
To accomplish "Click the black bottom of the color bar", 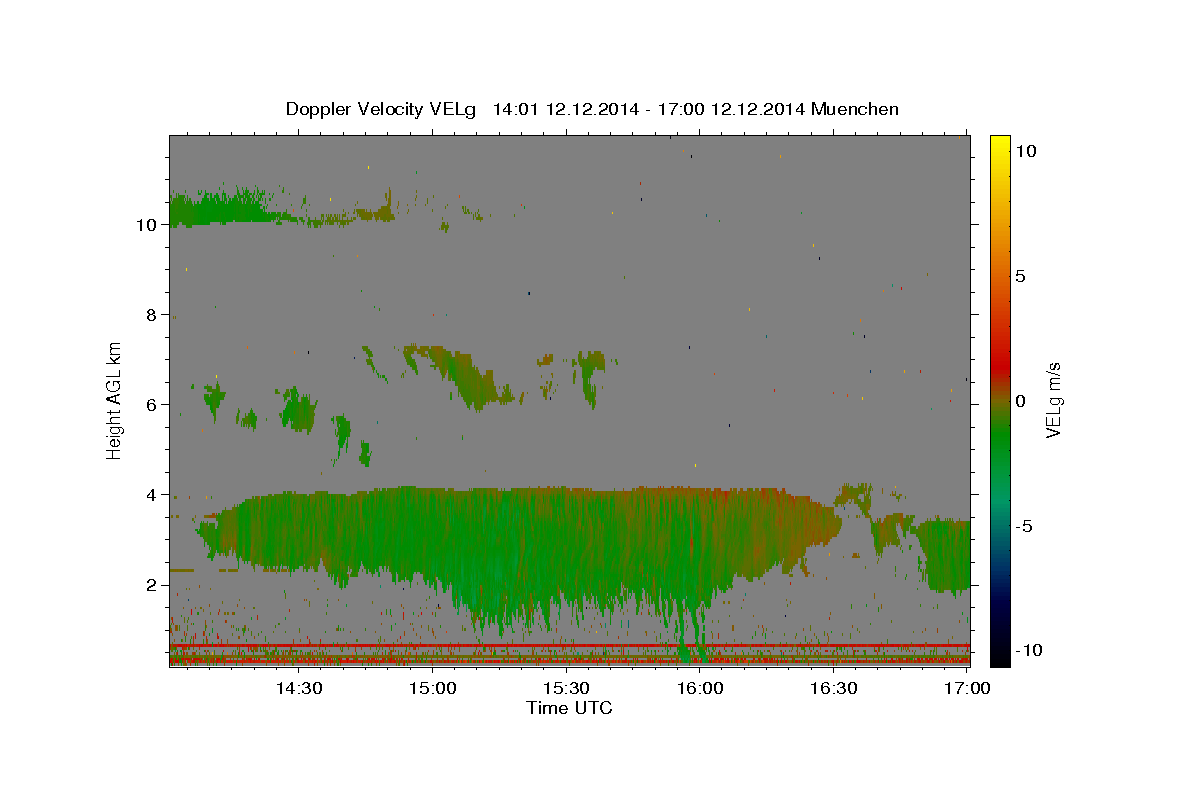I will click(999, 660).
